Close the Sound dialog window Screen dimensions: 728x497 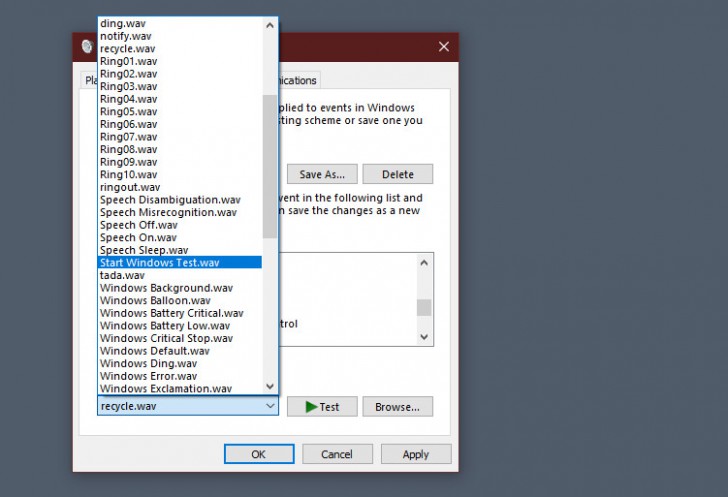click(x=444, y=46)
